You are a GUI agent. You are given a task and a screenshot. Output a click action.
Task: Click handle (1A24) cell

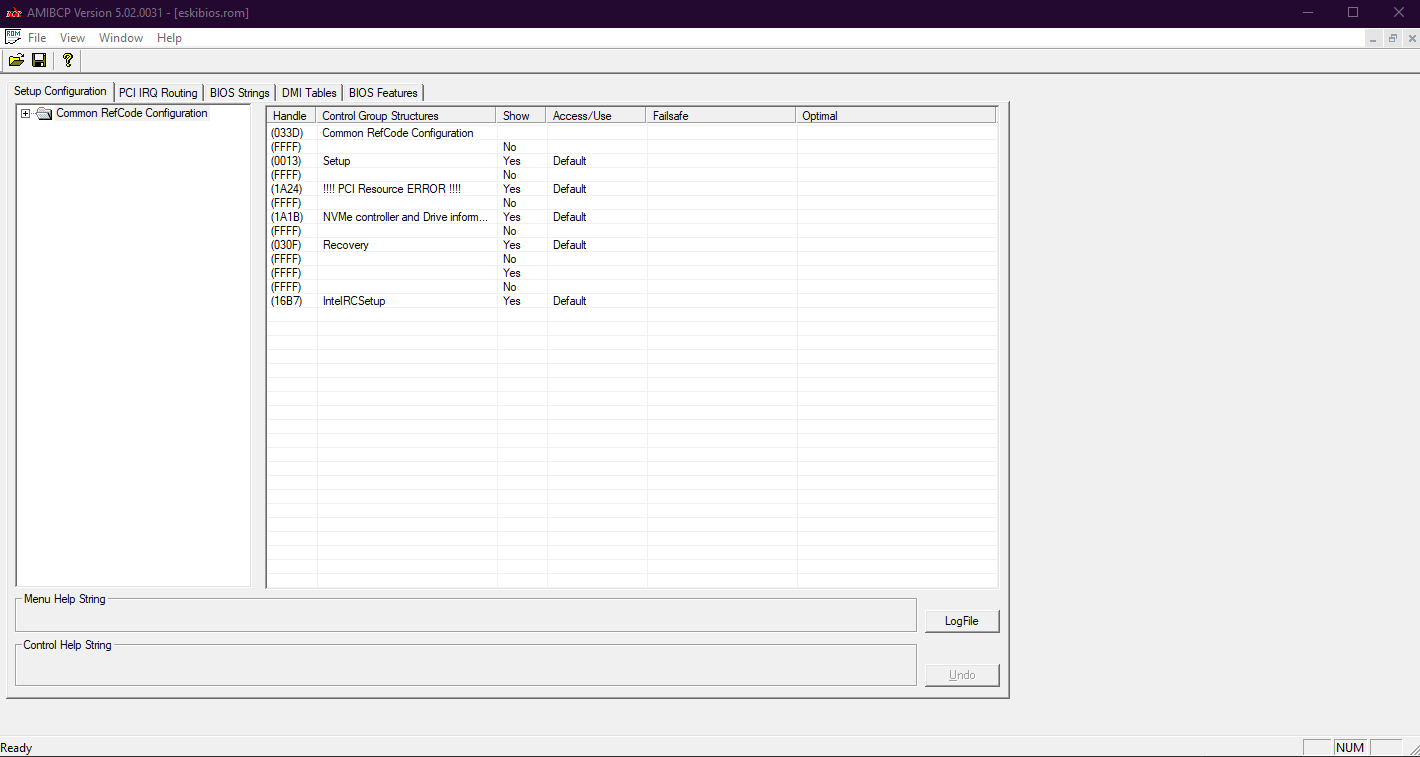(x=286, y=189)
